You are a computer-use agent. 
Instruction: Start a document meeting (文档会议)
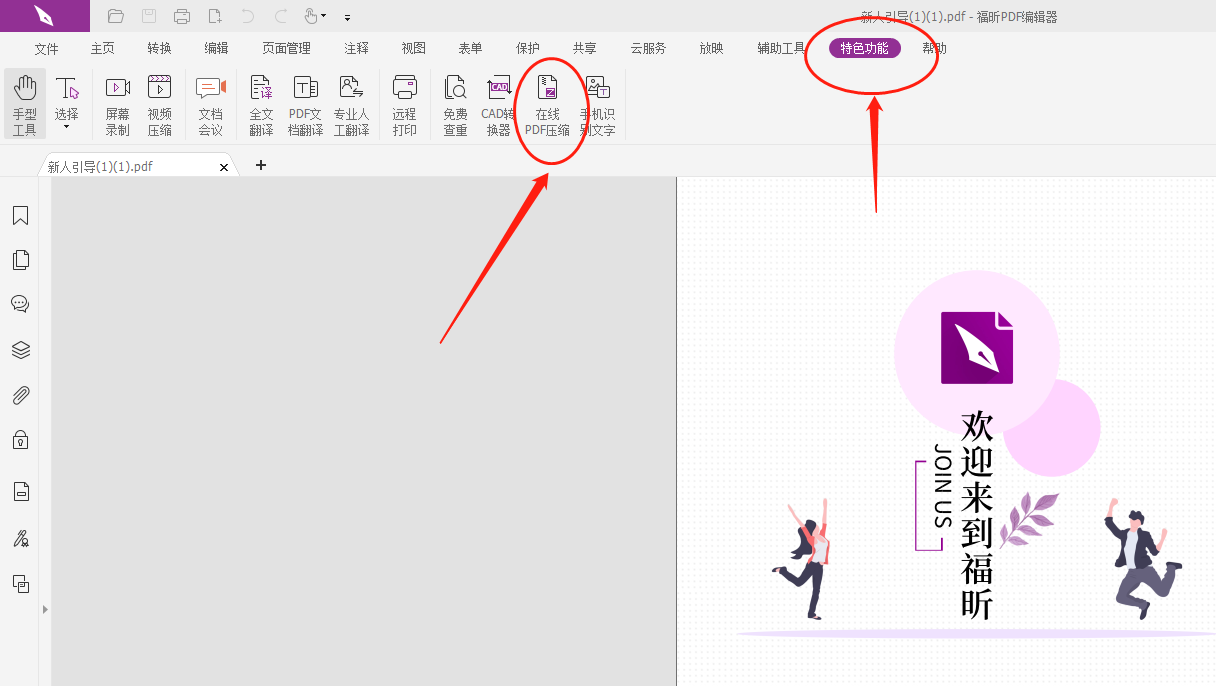(210, 104)
